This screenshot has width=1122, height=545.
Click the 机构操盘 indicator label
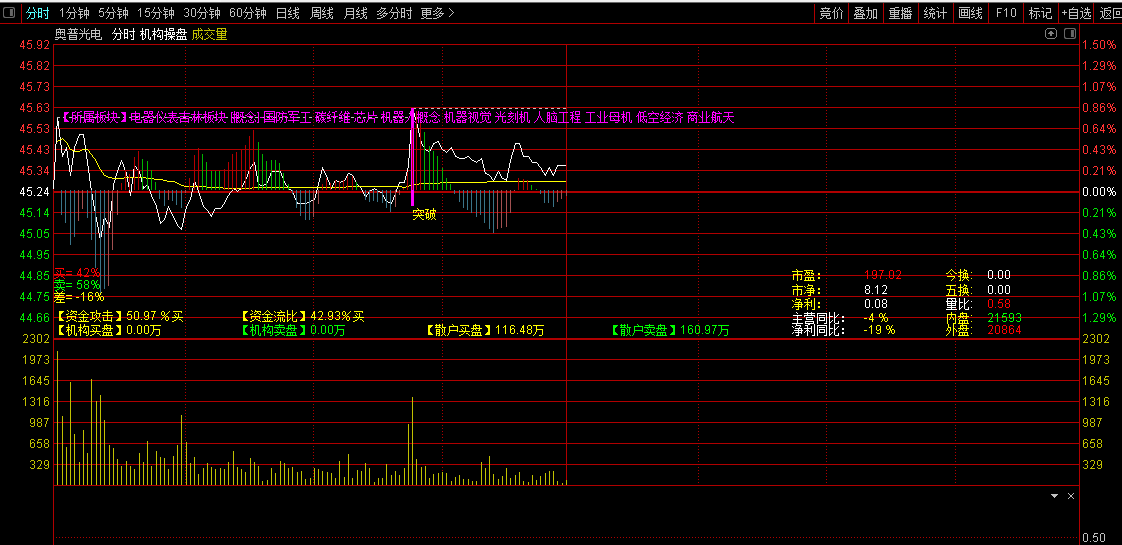click(x=163, y=34)
